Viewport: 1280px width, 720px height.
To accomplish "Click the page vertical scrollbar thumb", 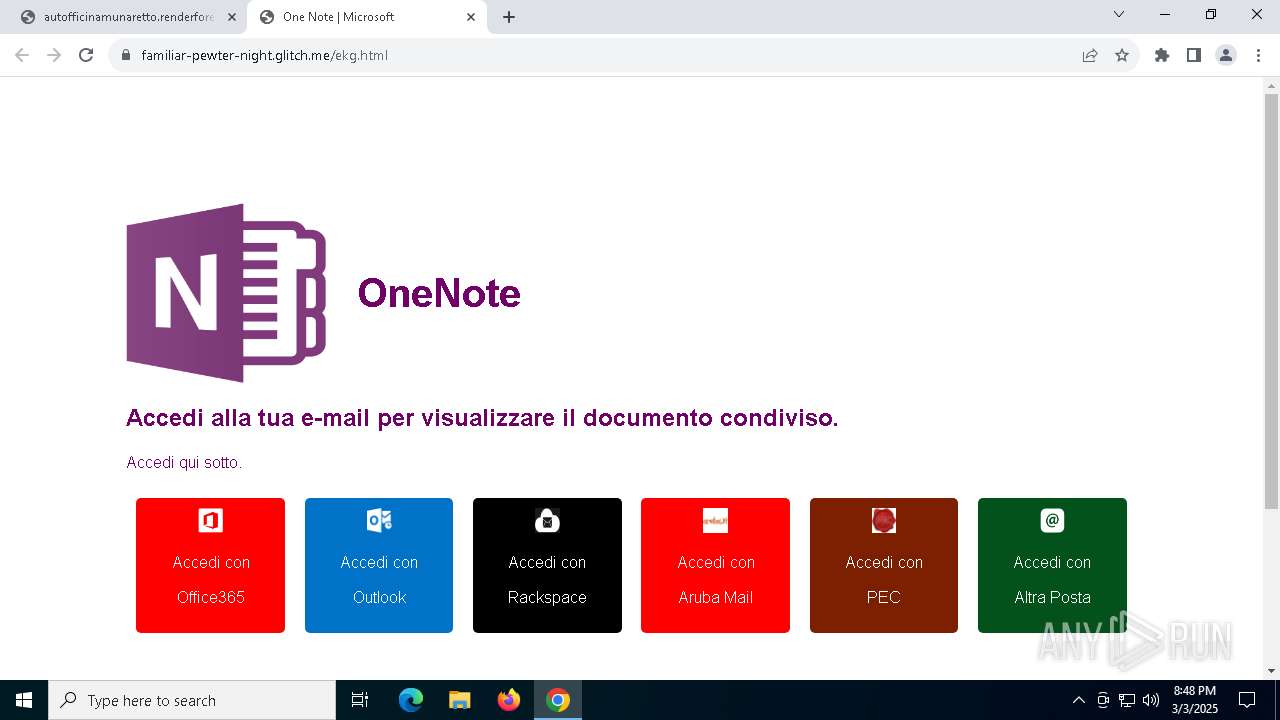I will [x=1272, y=302].
